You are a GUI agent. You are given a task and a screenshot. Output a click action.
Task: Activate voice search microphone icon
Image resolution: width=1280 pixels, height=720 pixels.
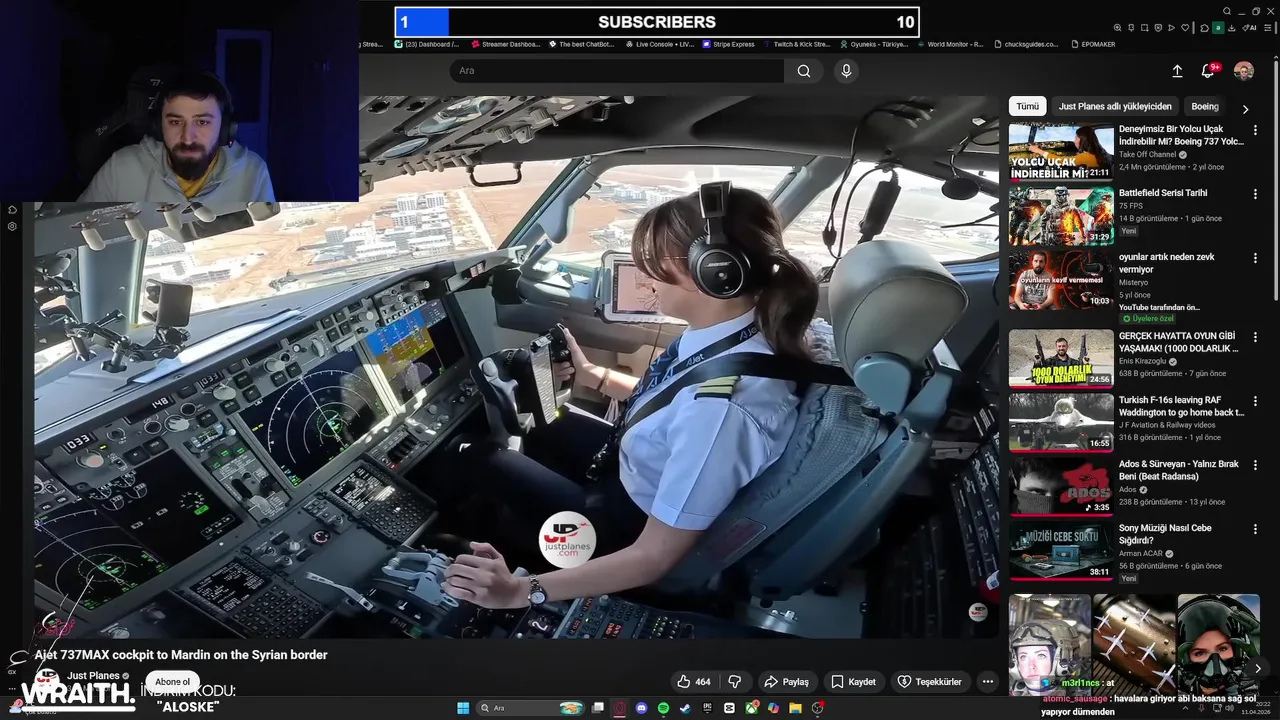pos(846,71)
